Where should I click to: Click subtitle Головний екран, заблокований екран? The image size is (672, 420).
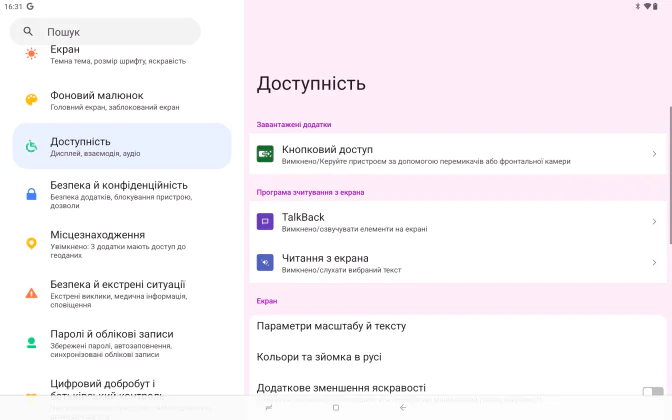point(115,107)
